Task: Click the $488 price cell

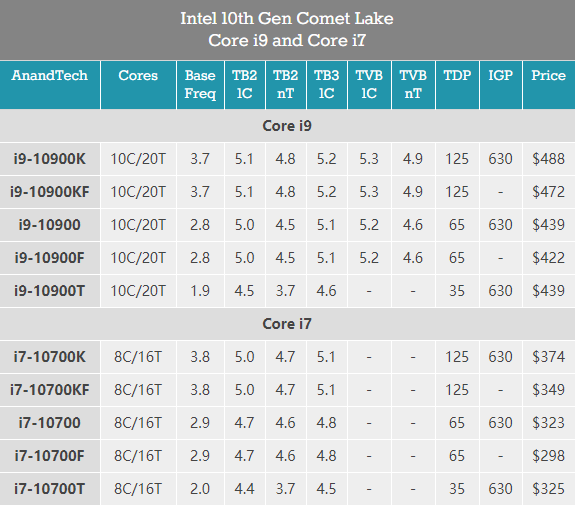Action: [x=549, y=159]
